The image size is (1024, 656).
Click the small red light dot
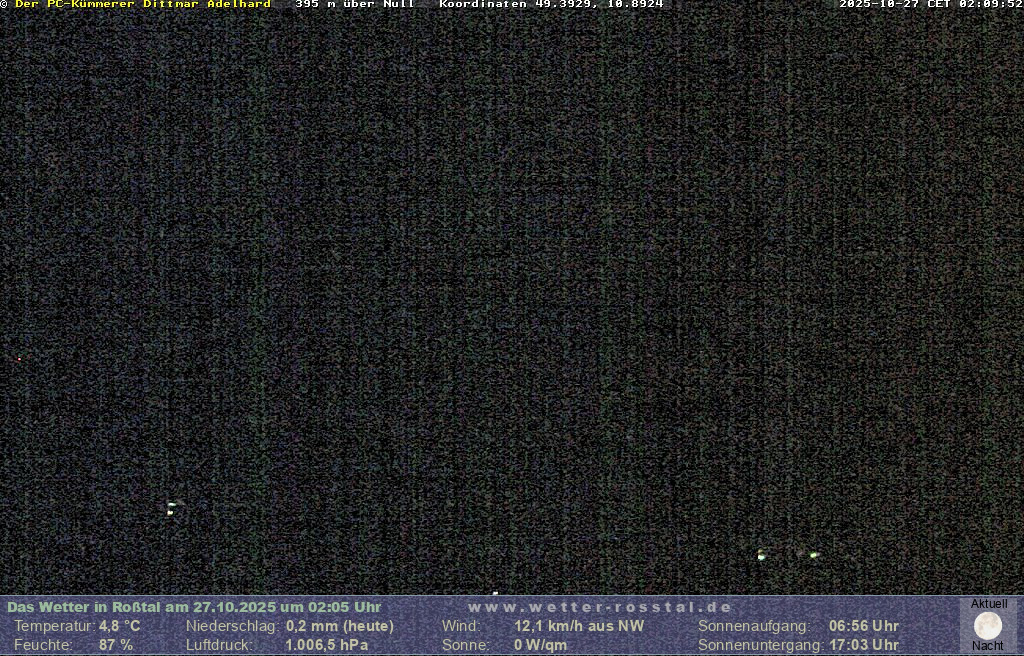point(19,358)
